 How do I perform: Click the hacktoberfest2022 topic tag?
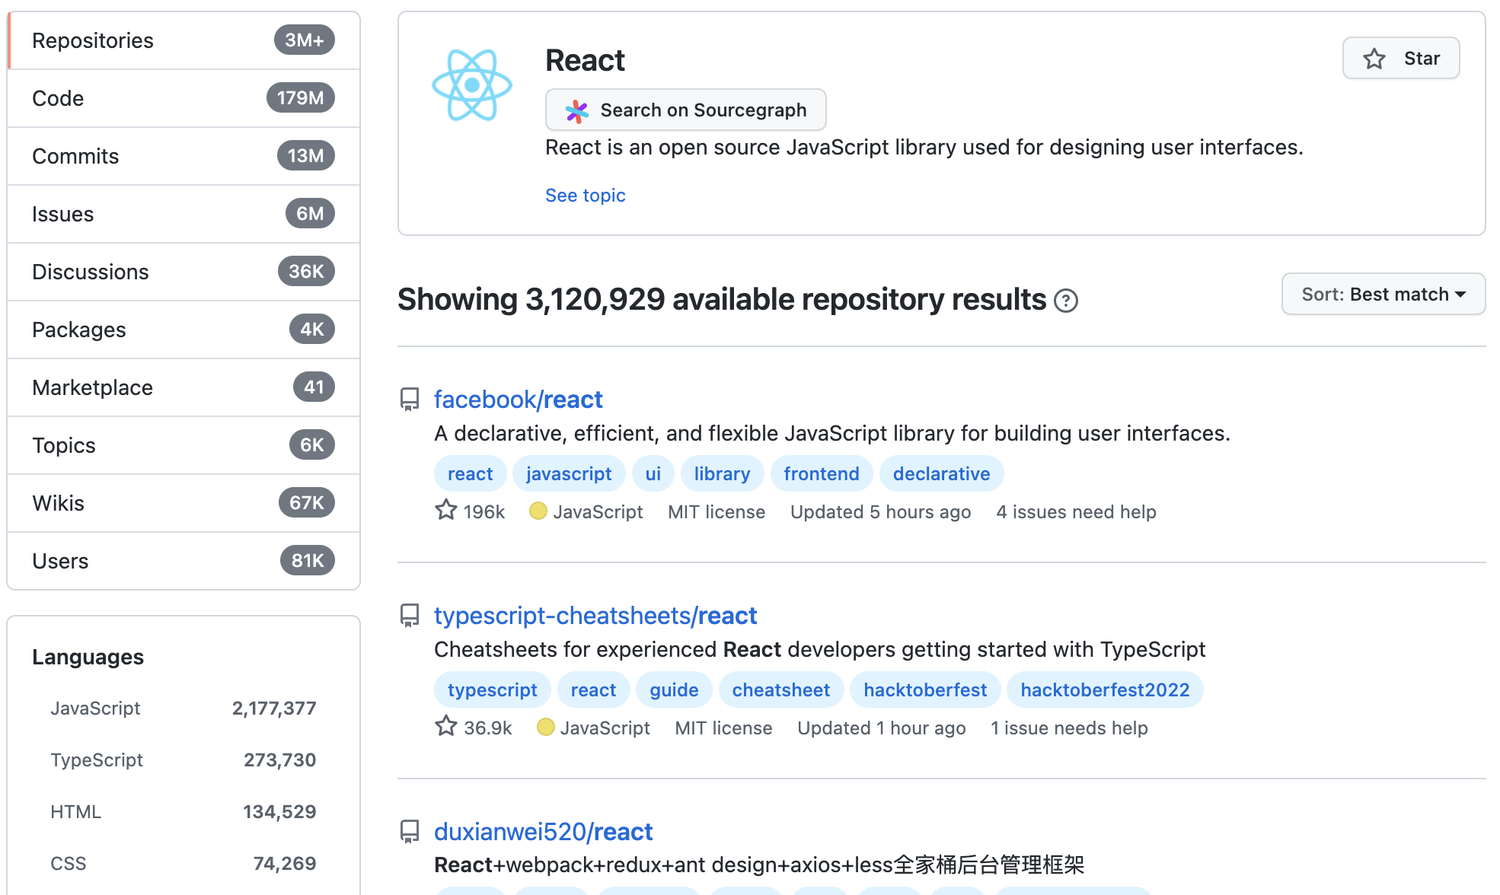click(x=1104, y=690)
